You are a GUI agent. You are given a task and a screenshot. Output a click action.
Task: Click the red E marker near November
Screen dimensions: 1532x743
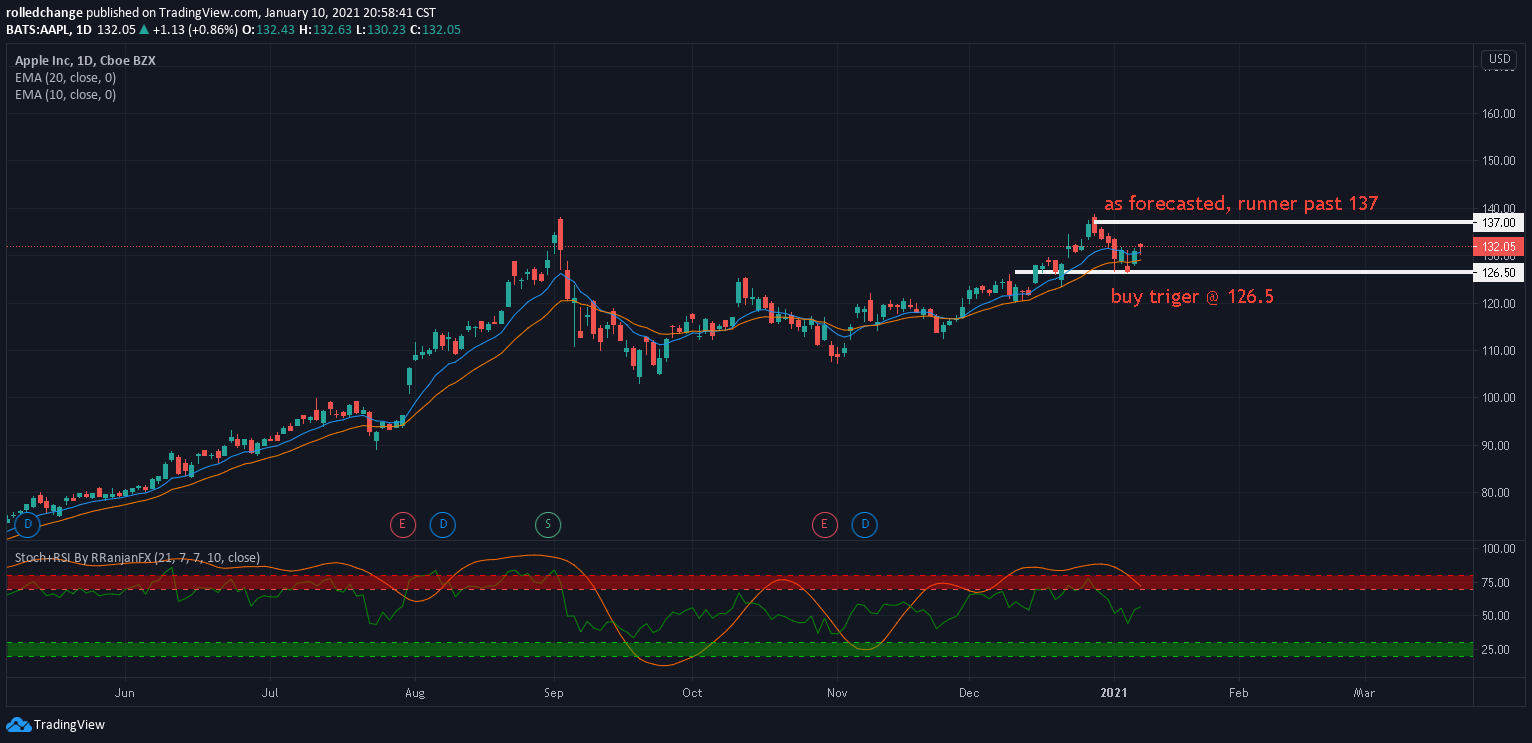[824, 524]
